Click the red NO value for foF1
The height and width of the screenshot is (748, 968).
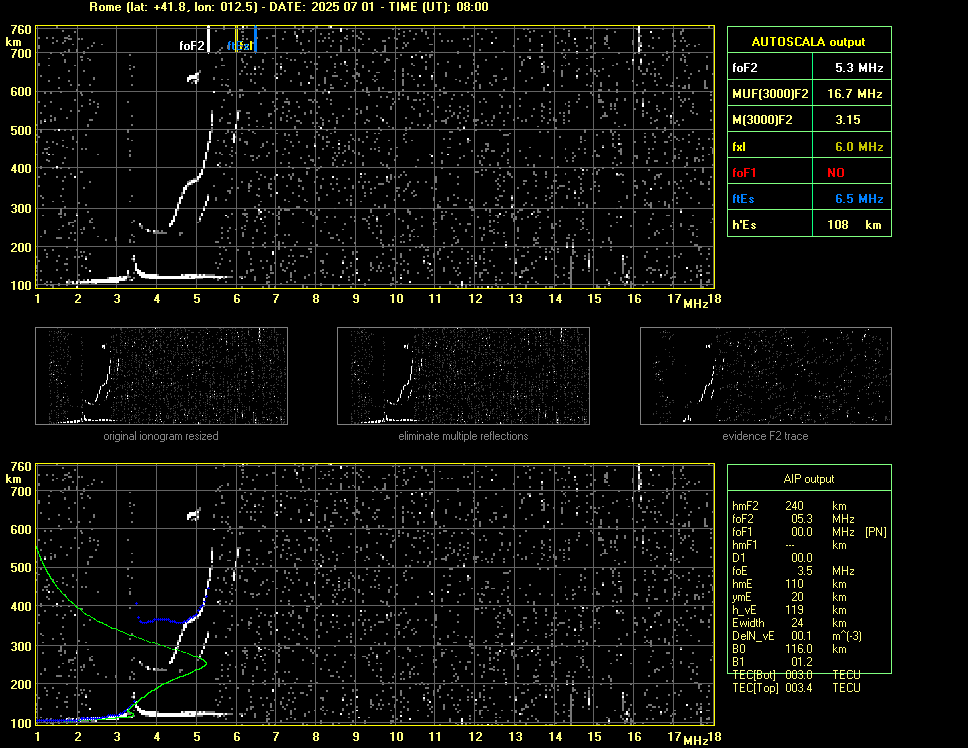(x=836, y=173)
